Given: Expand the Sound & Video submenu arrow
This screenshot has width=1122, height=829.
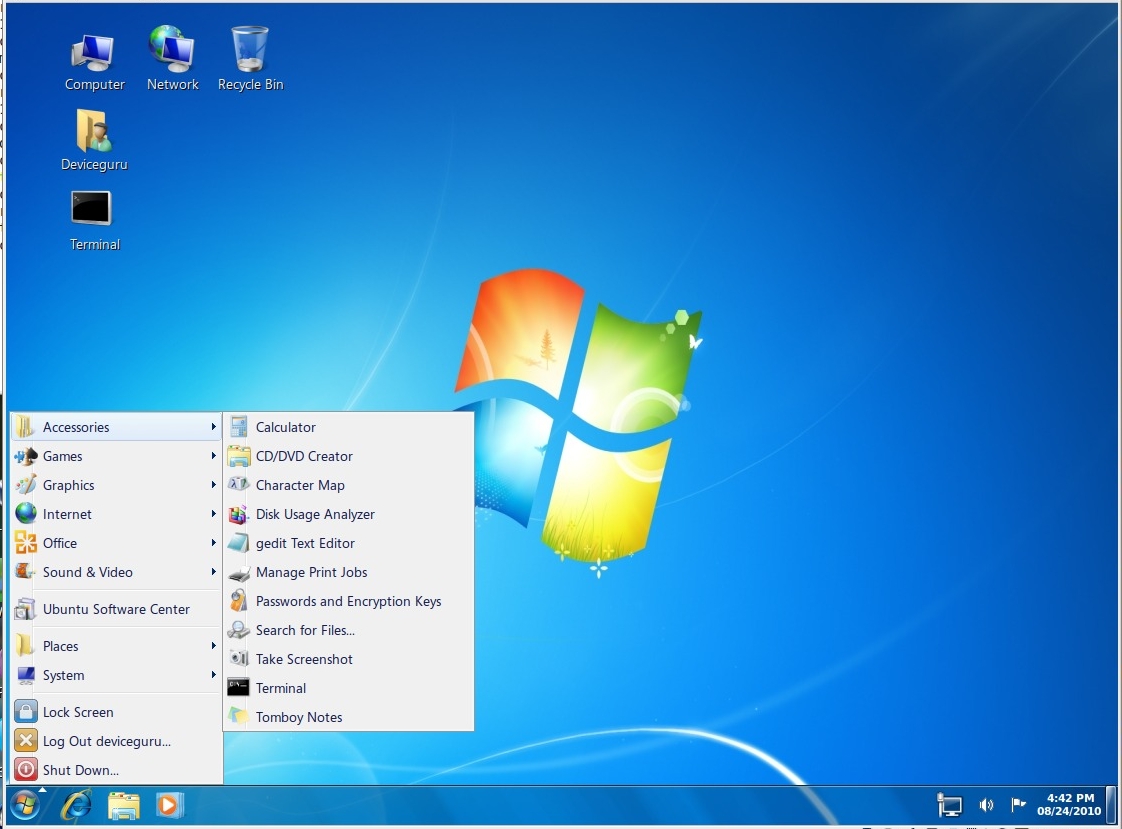Looking at the screenshot, I should point(213,572).
